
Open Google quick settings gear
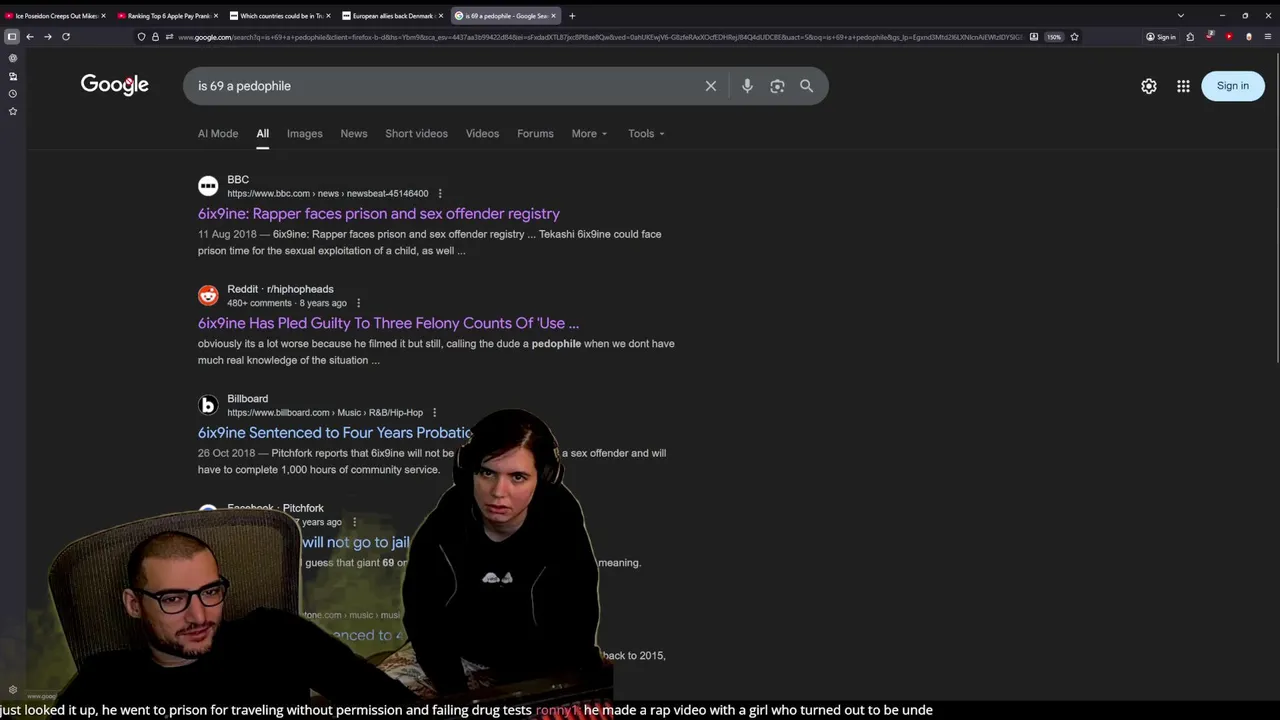pos(1149,86)
